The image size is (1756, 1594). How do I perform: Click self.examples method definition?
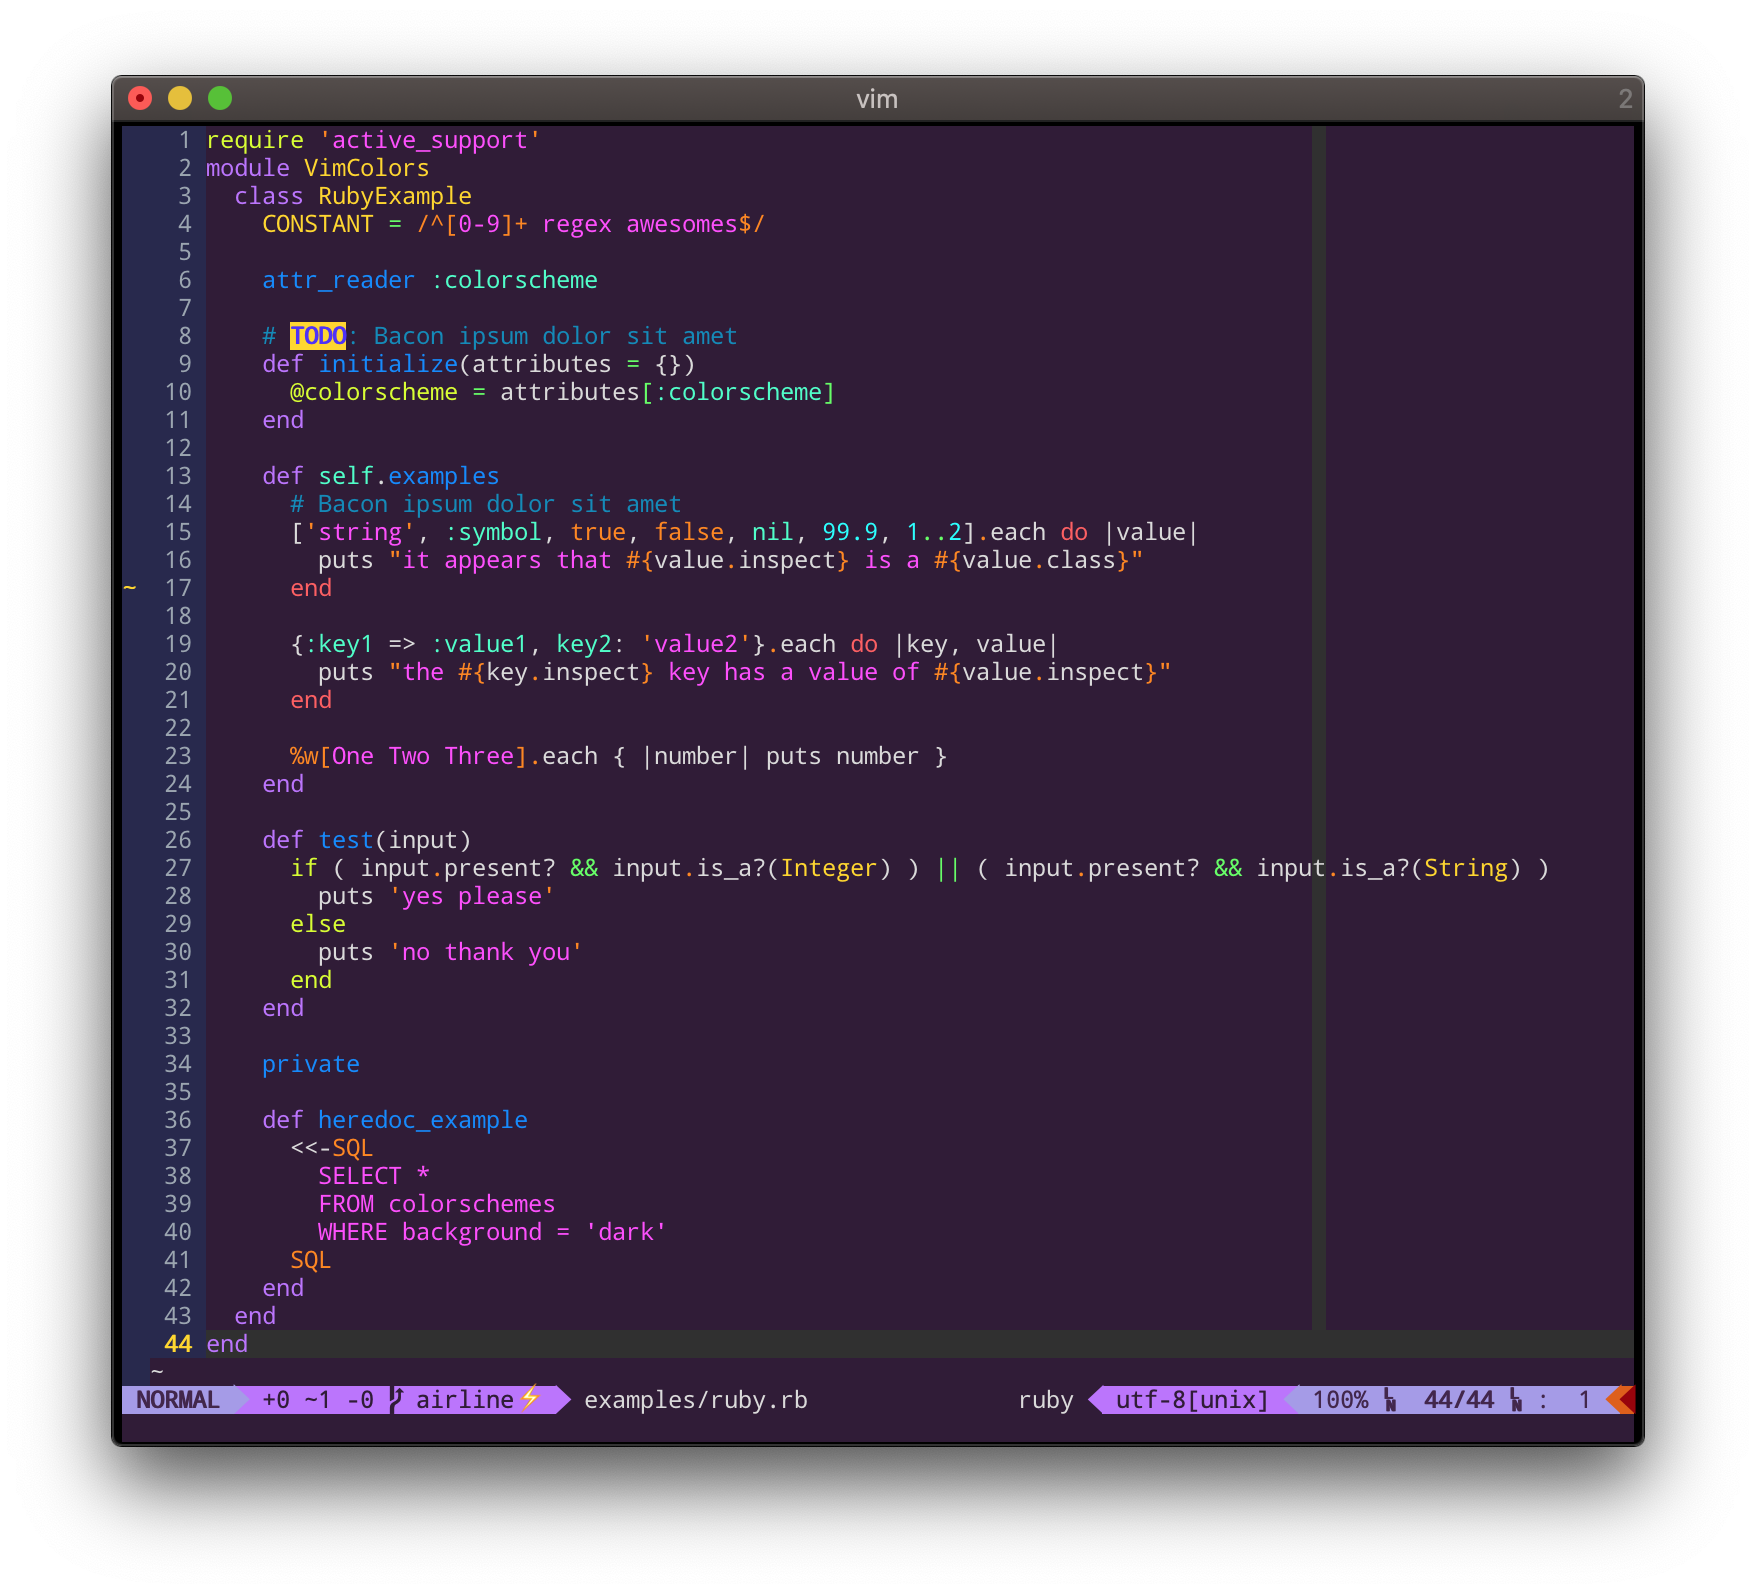(409, 477)
